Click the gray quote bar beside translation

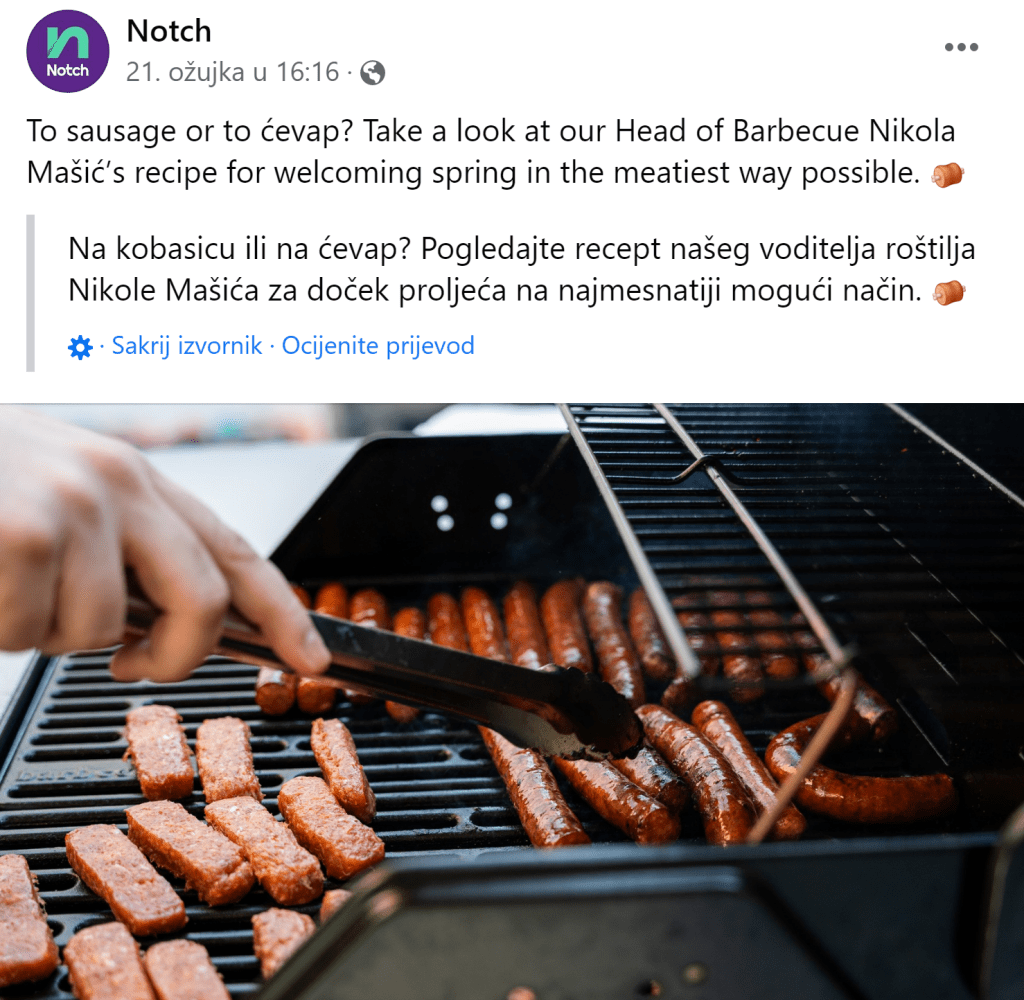(x=30, y=293)
